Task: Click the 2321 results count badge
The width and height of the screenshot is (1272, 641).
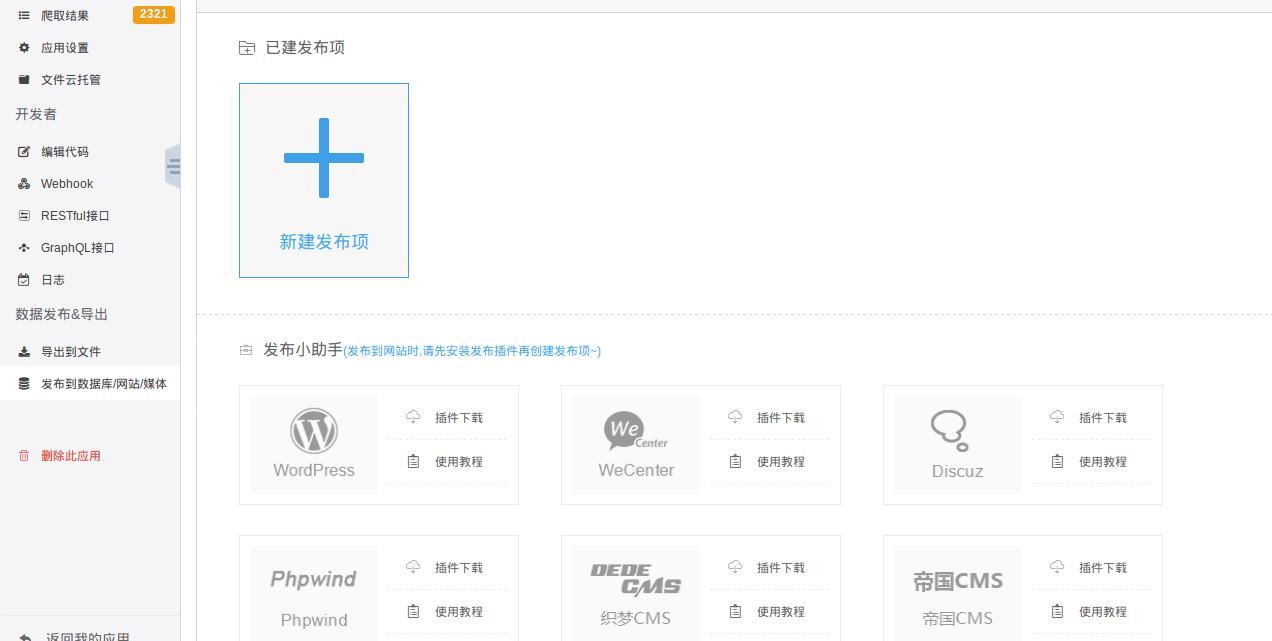Action: pyautogui.click(x=153, y=14)
